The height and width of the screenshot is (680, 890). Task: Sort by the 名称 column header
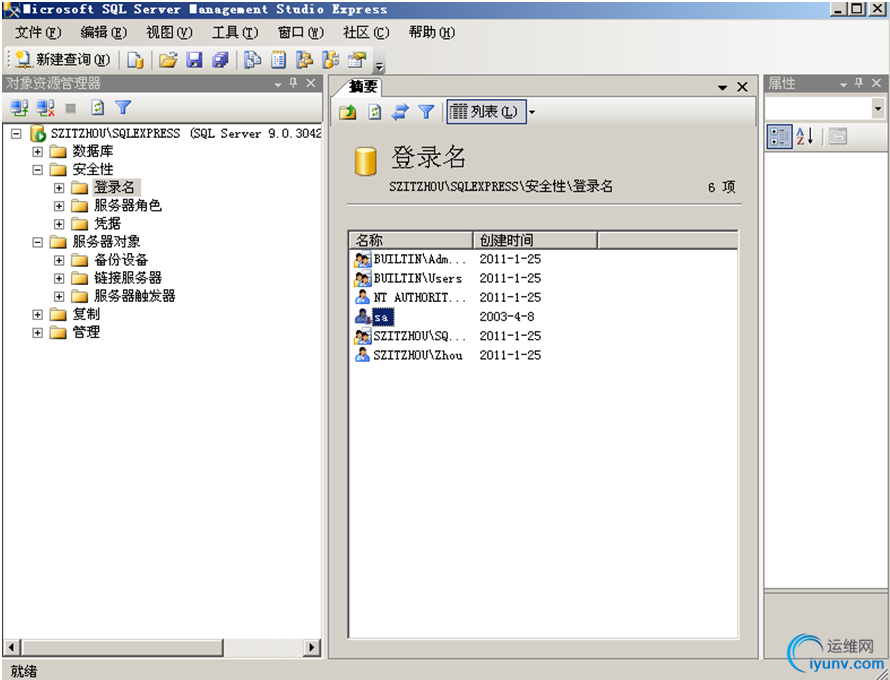tap(411, 240)
